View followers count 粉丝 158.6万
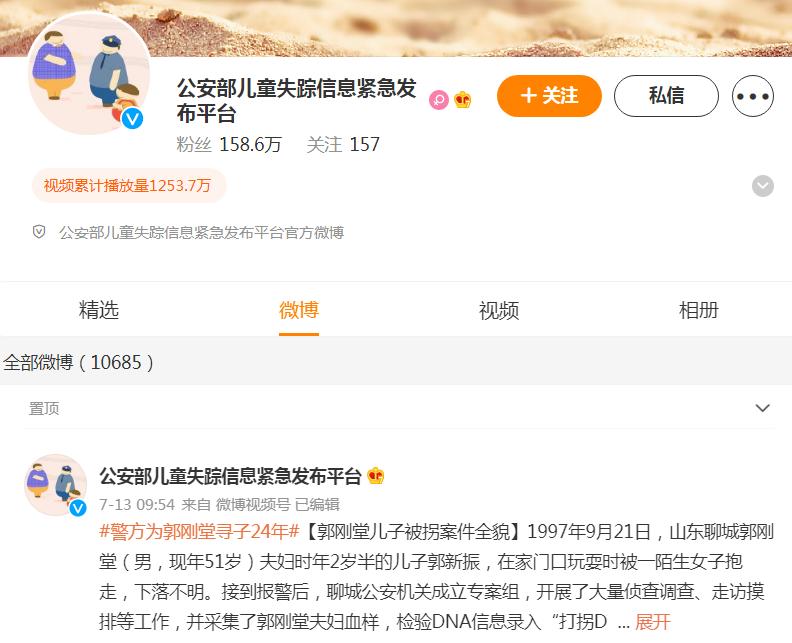The height and width of the screenshot is (643, 792). (x=229, y=144)
